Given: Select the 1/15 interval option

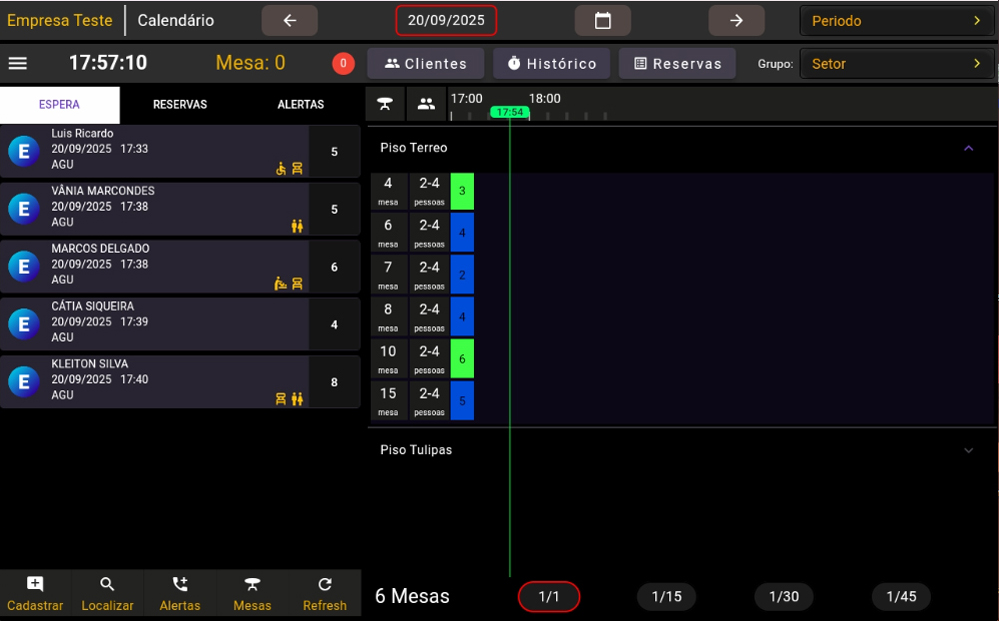Looking at the screenshot, I should tap(666, 597).
